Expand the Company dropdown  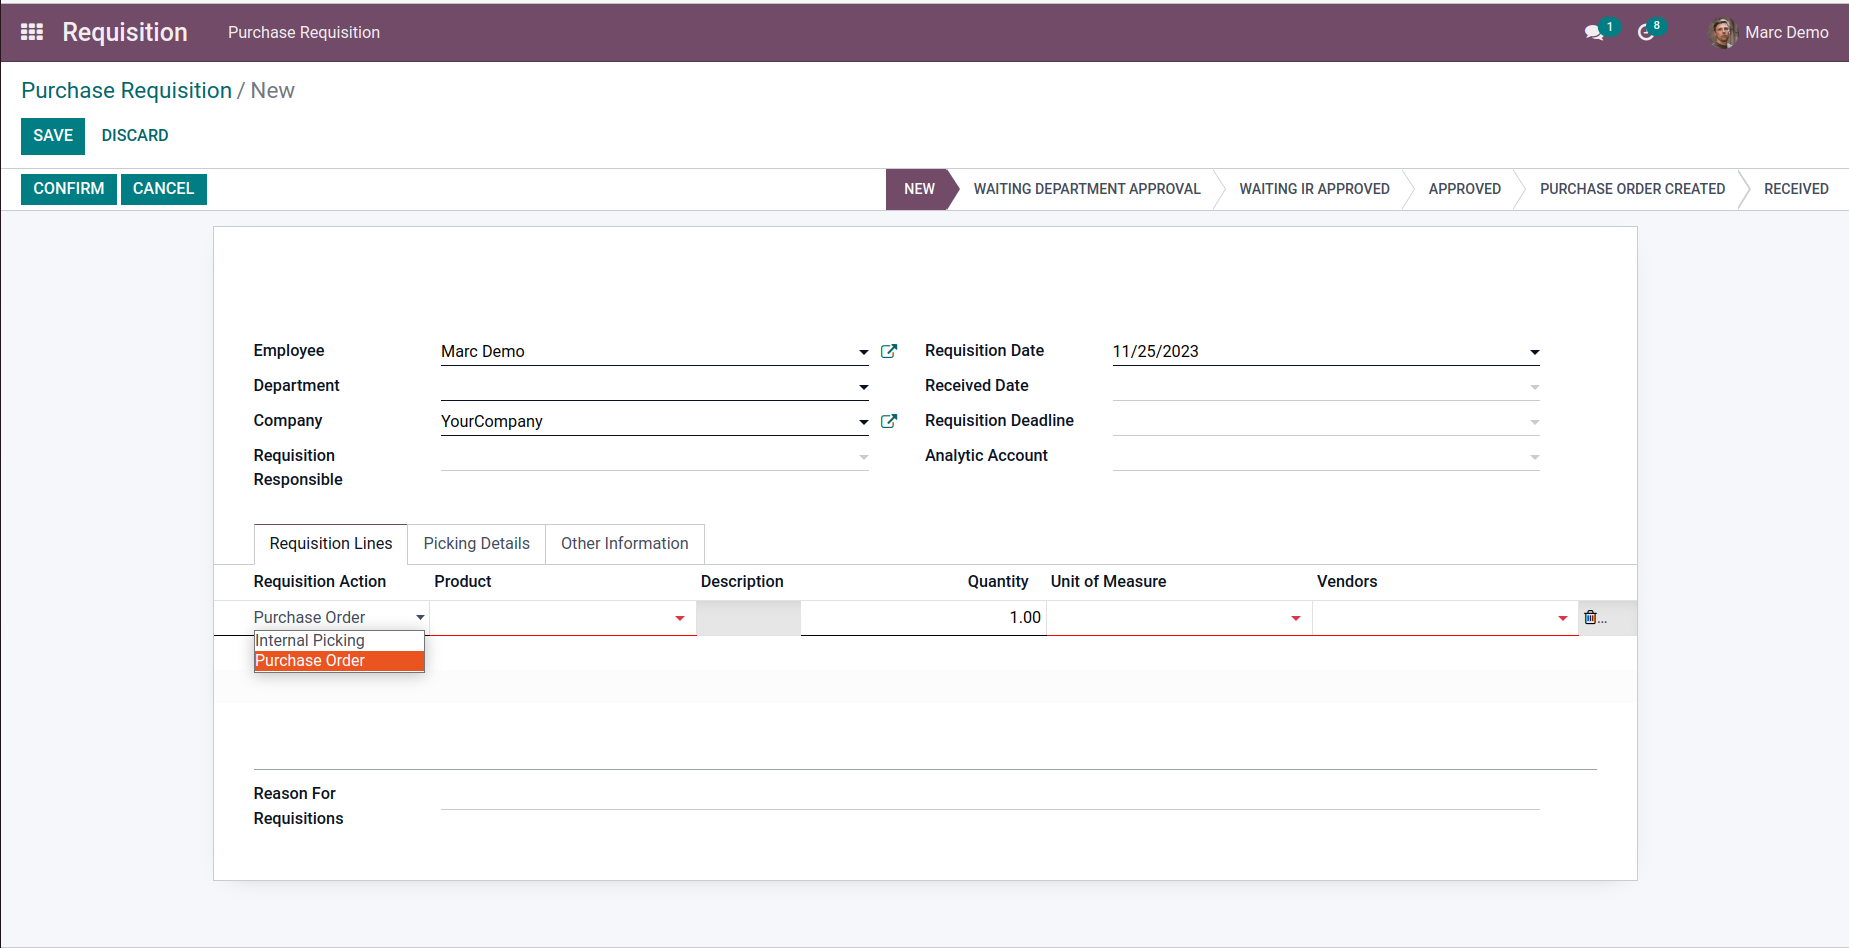(863, 422)
